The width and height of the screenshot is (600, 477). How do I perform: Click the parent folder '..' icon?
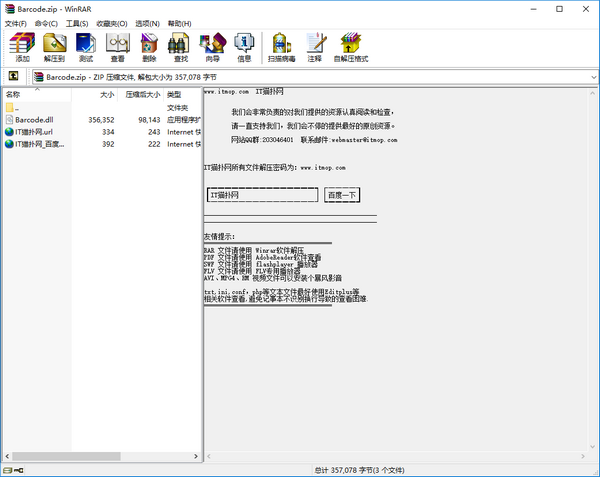[x=10, y=107]
